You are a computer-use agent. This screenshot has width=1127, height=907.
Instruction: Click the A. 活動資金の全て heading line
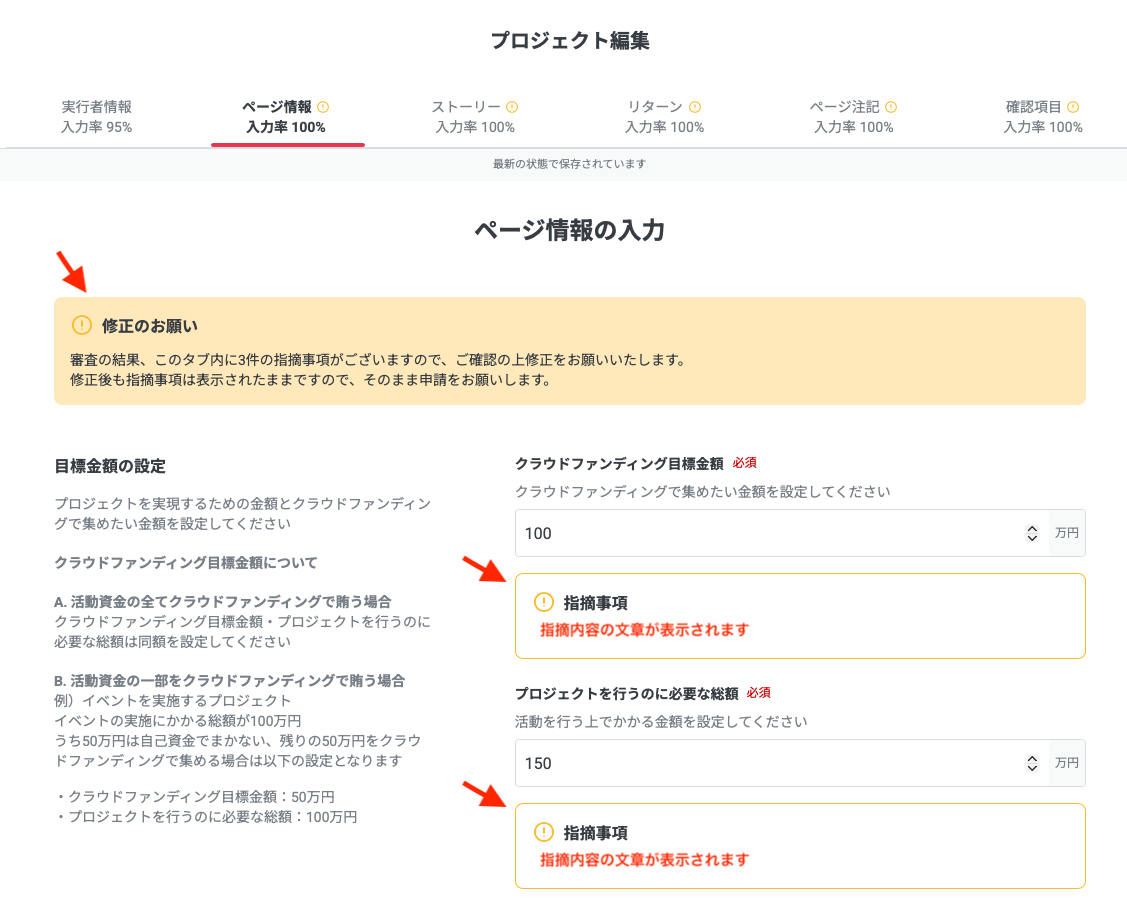(x=223, y=602)
